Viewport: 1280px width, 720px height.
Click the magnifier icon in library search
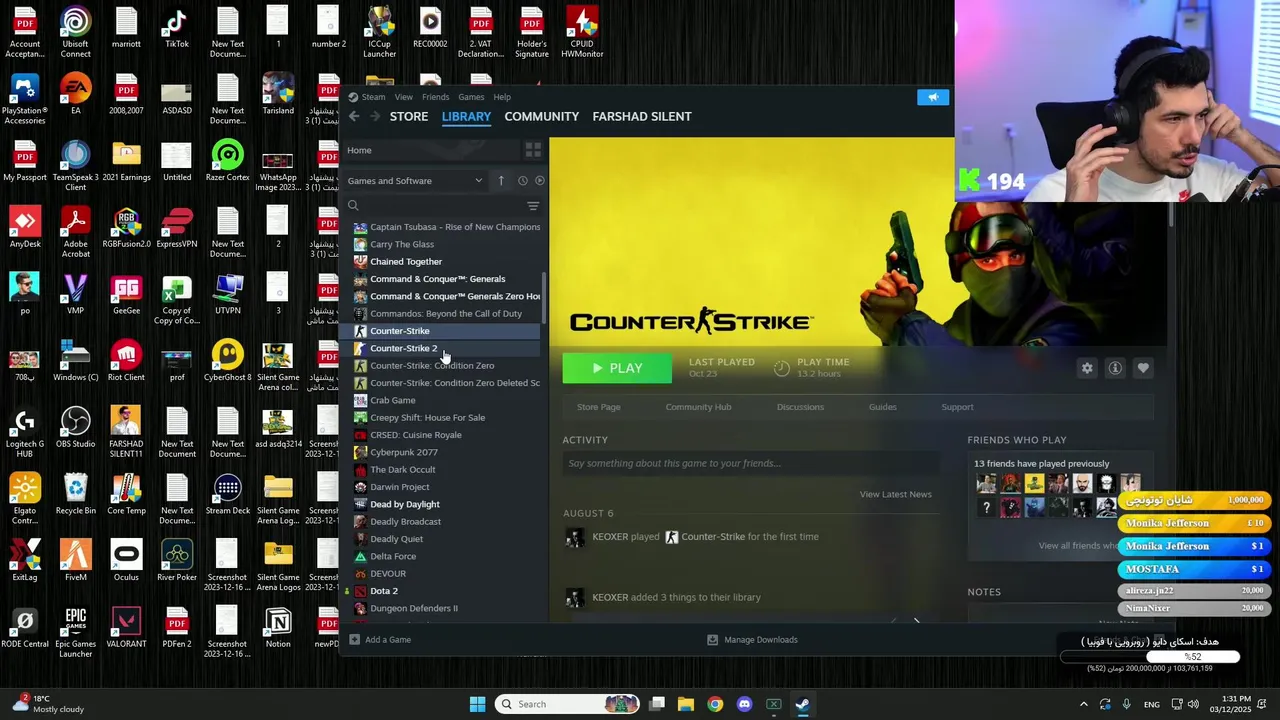[x=353, y=205]
